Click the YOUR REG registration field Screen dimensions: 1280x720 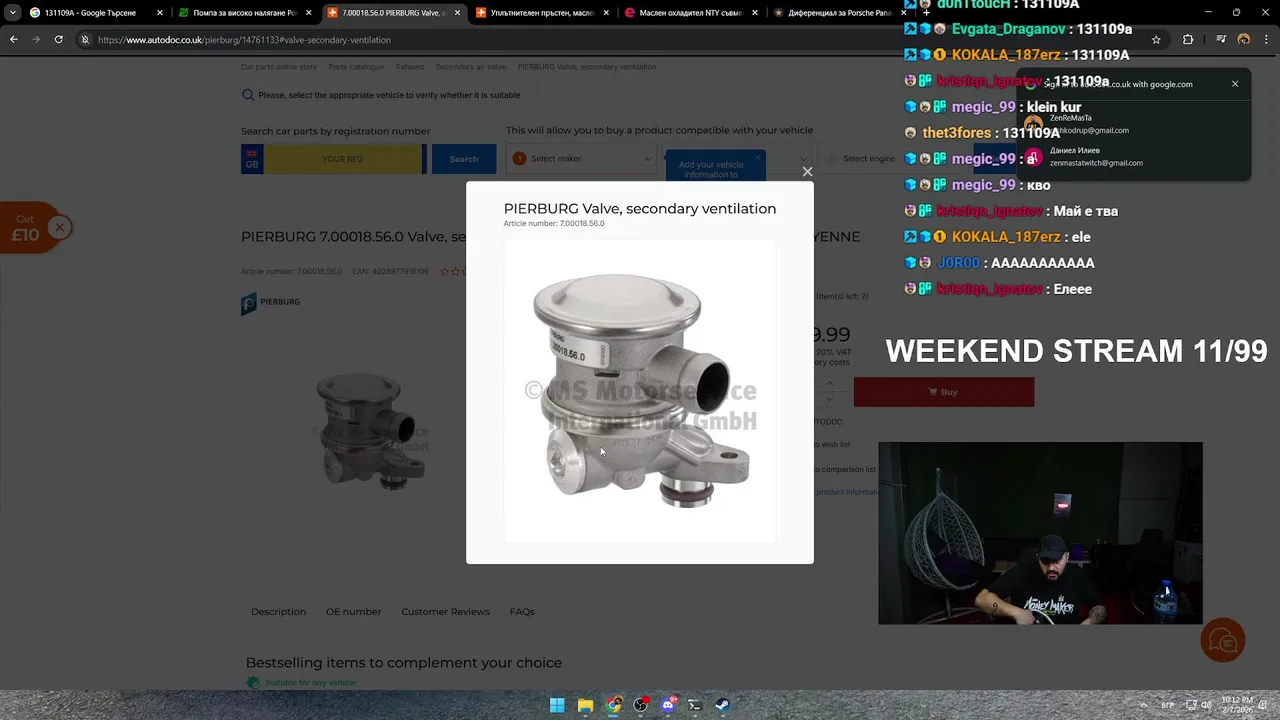coord(343,159)
